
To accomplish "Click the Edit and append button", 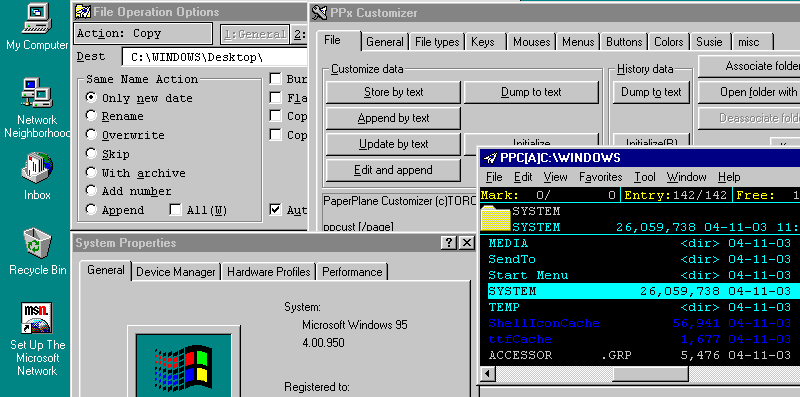I will 393,170.
